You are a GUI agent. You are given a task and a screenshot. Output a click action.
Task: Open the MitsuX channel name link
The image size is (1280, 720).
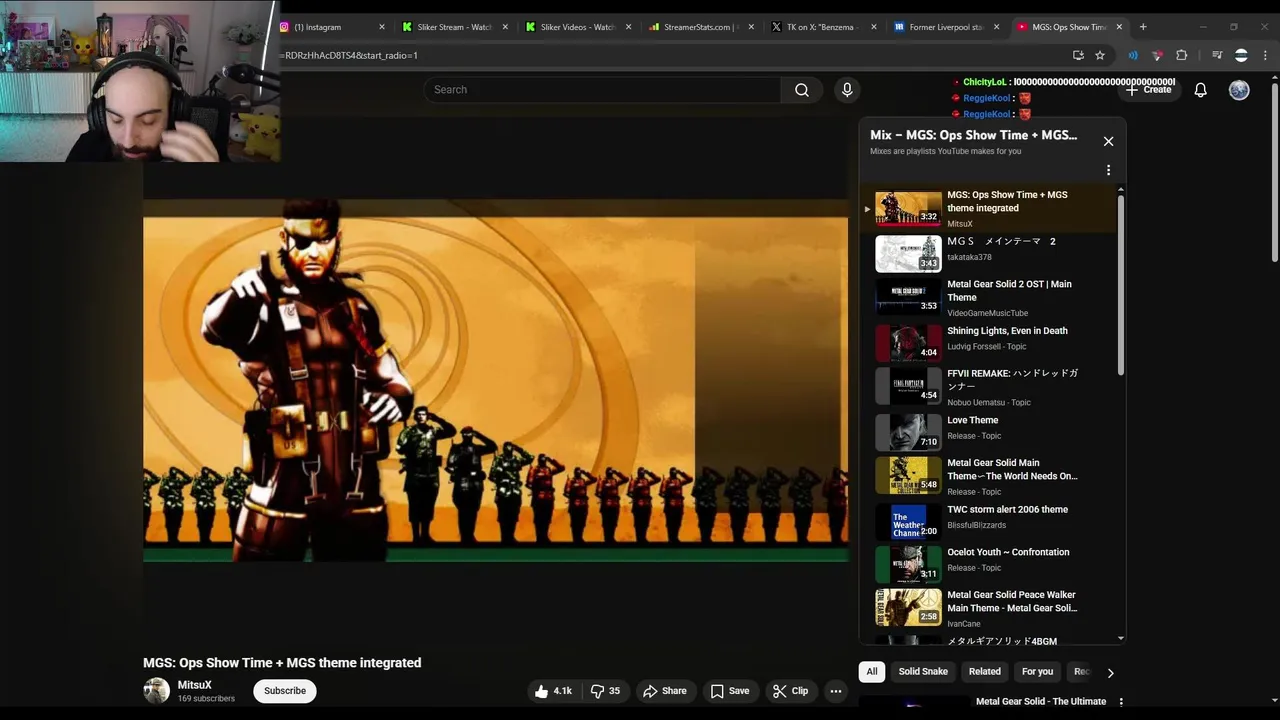click(195, 685)
